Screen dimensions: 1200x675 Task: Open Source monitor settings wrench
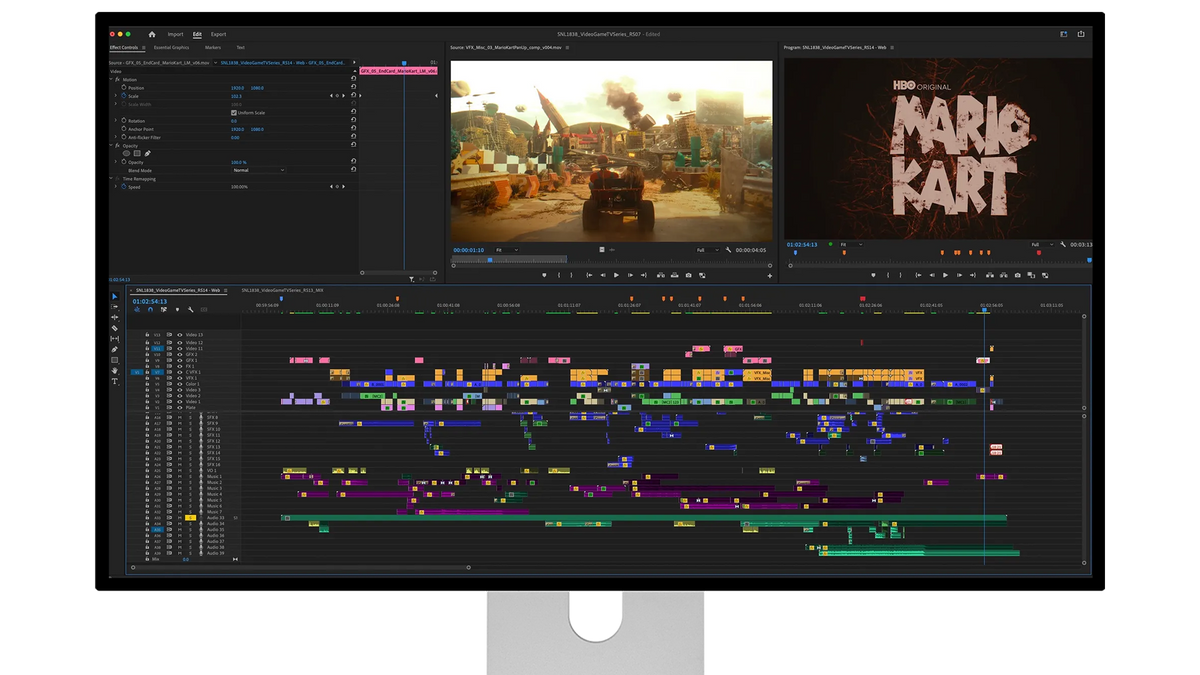(x=728, y=250)
